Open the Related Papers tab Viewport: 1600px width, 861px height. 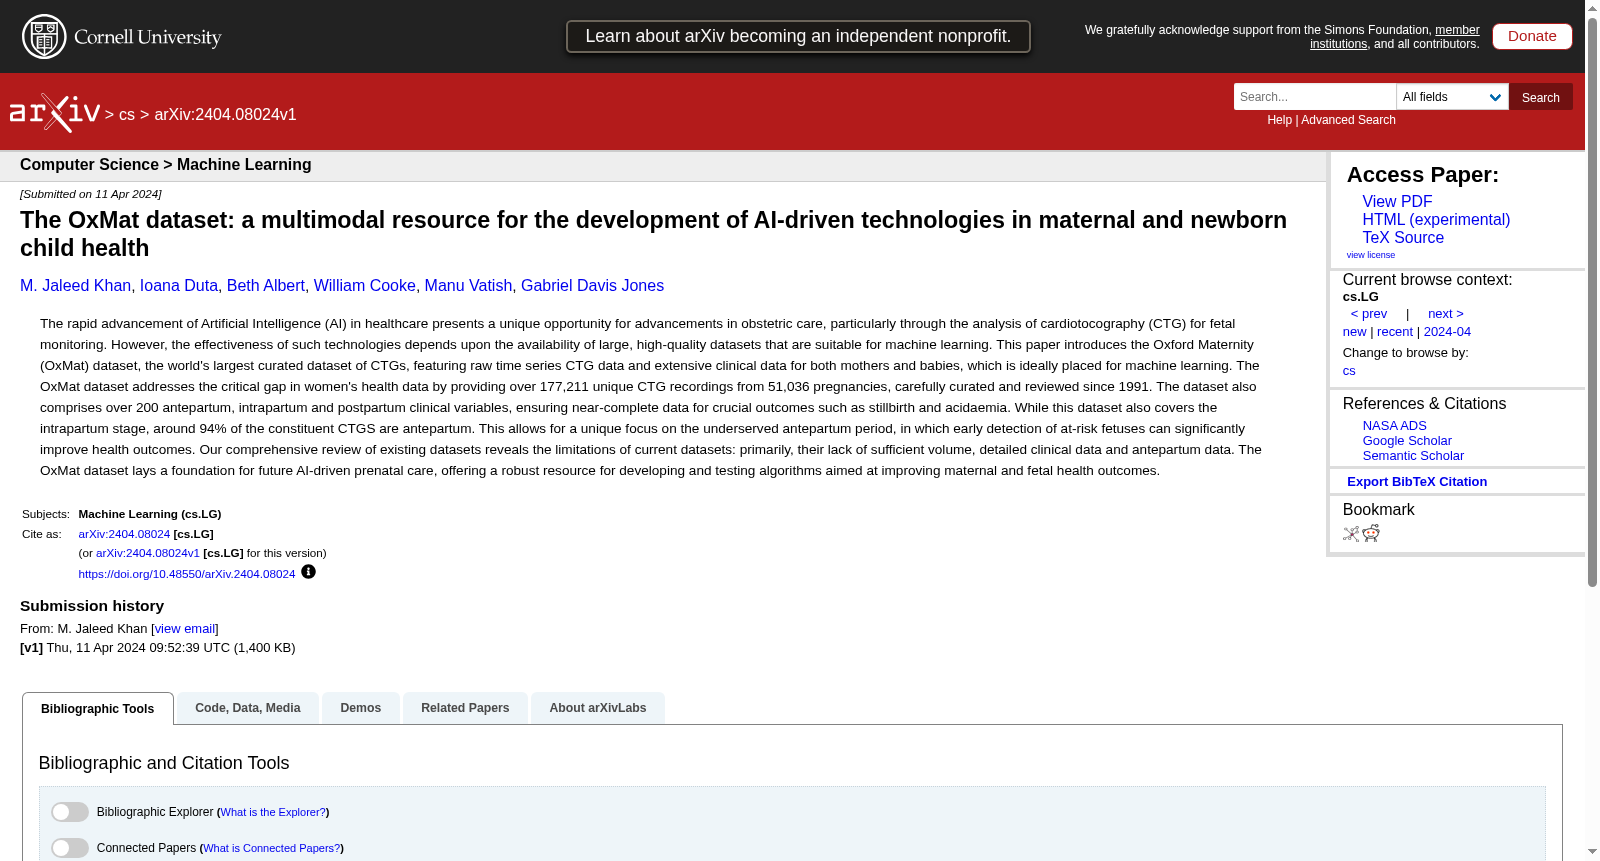pyautogui.click(x=465, y=708)
